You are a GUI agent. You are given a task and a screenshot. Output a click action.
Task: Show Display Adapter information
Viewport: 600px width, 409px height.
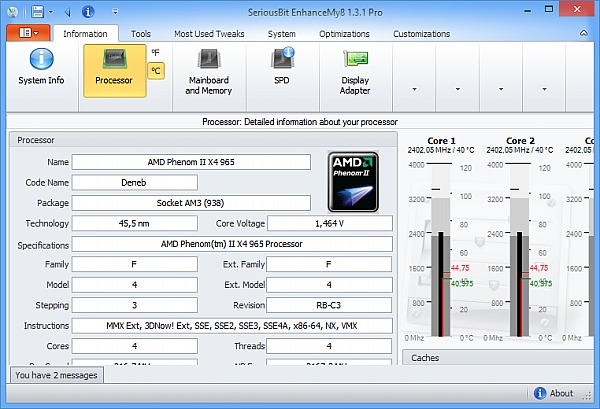(x=355, y=70)
